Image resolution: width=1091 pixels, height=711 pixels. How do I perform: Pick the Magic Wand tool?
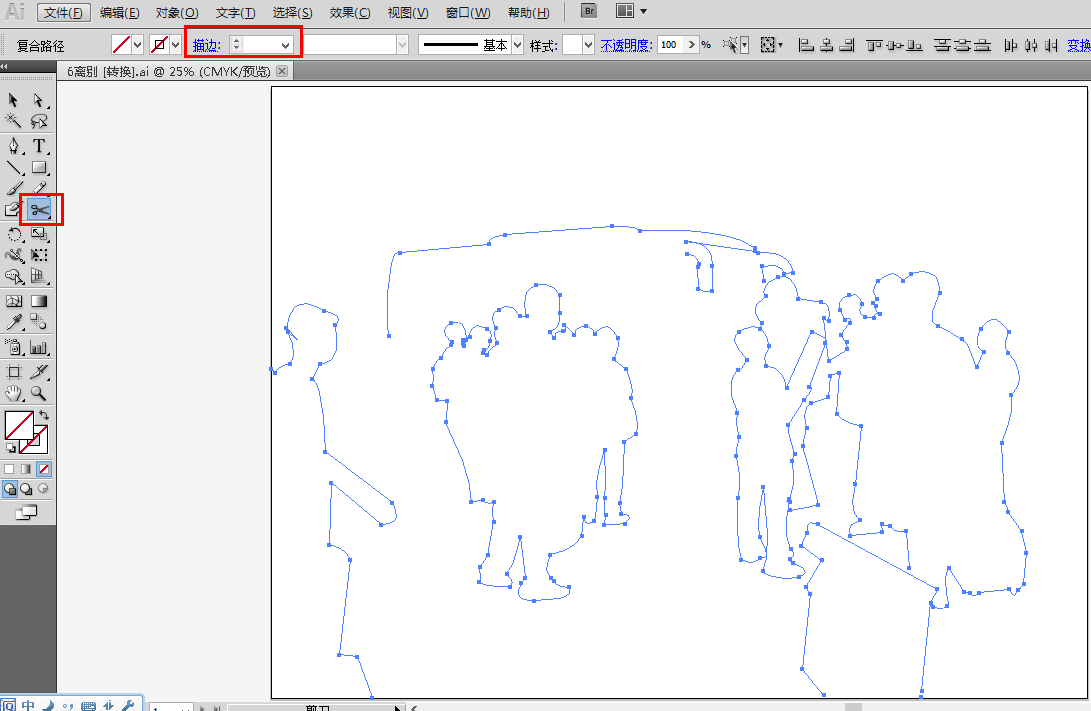click(x=13, y=121)
